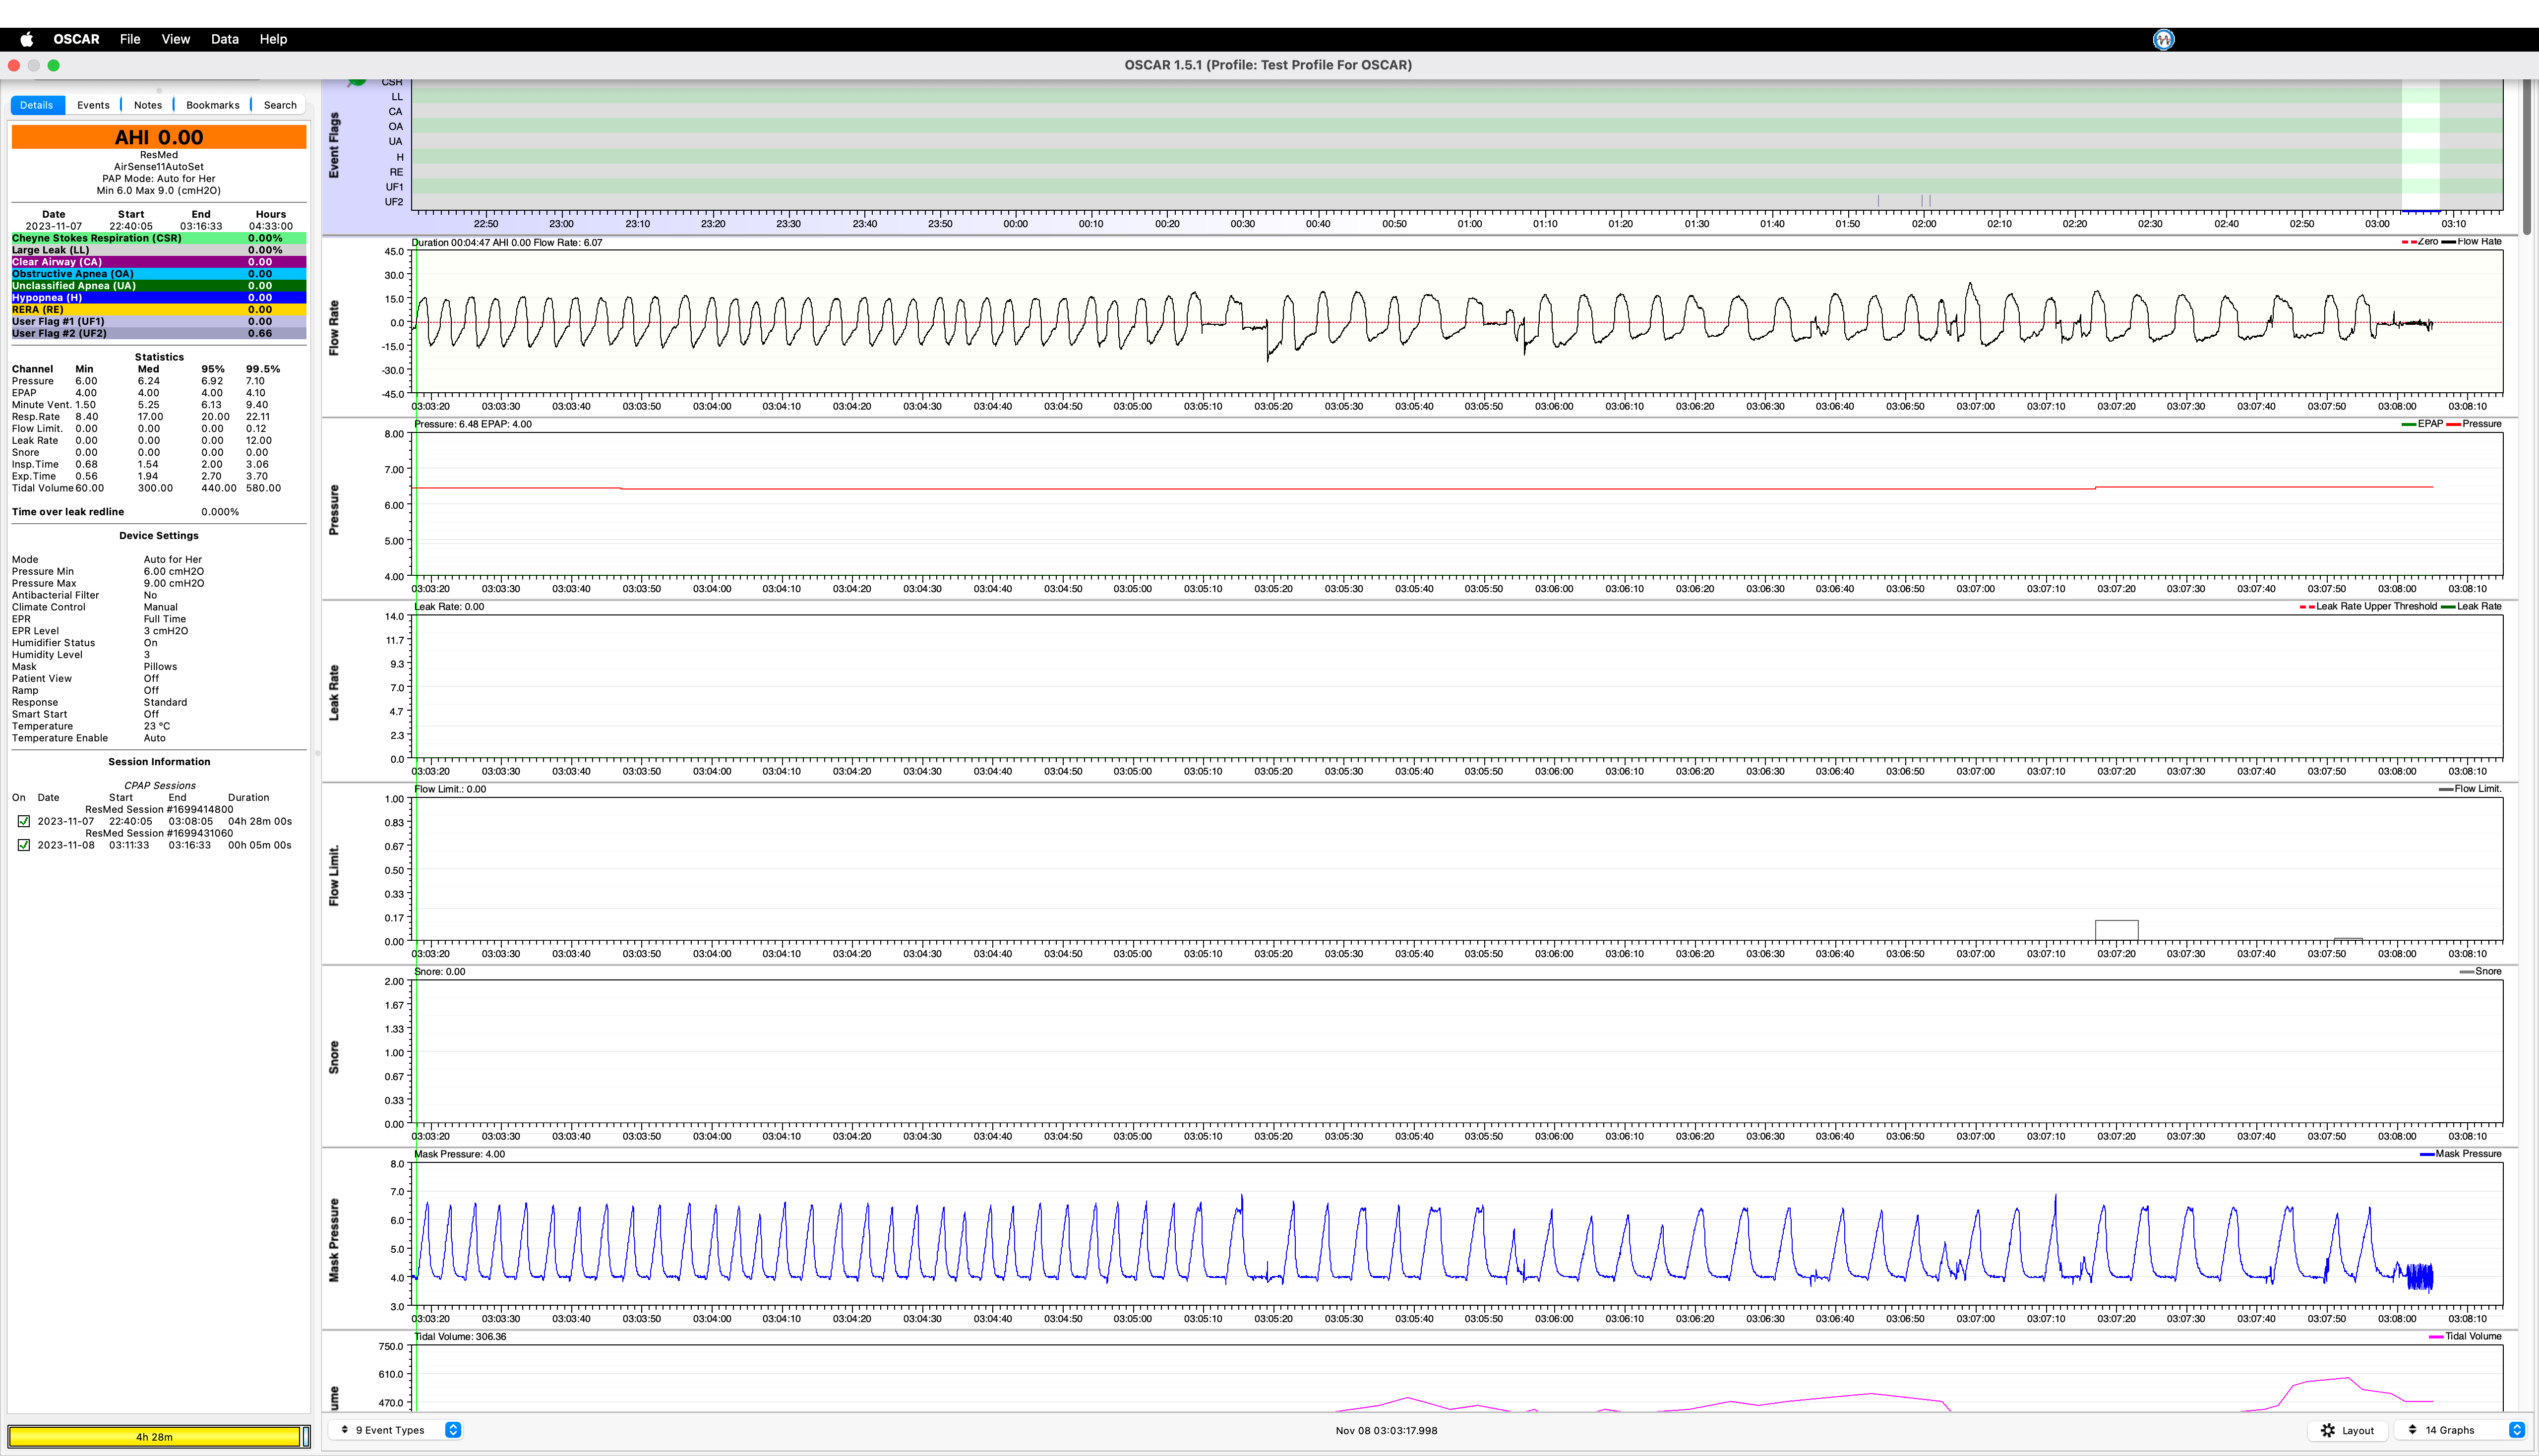Switch to the Search tab
Screen dimensions: 2539x1456
280,105
